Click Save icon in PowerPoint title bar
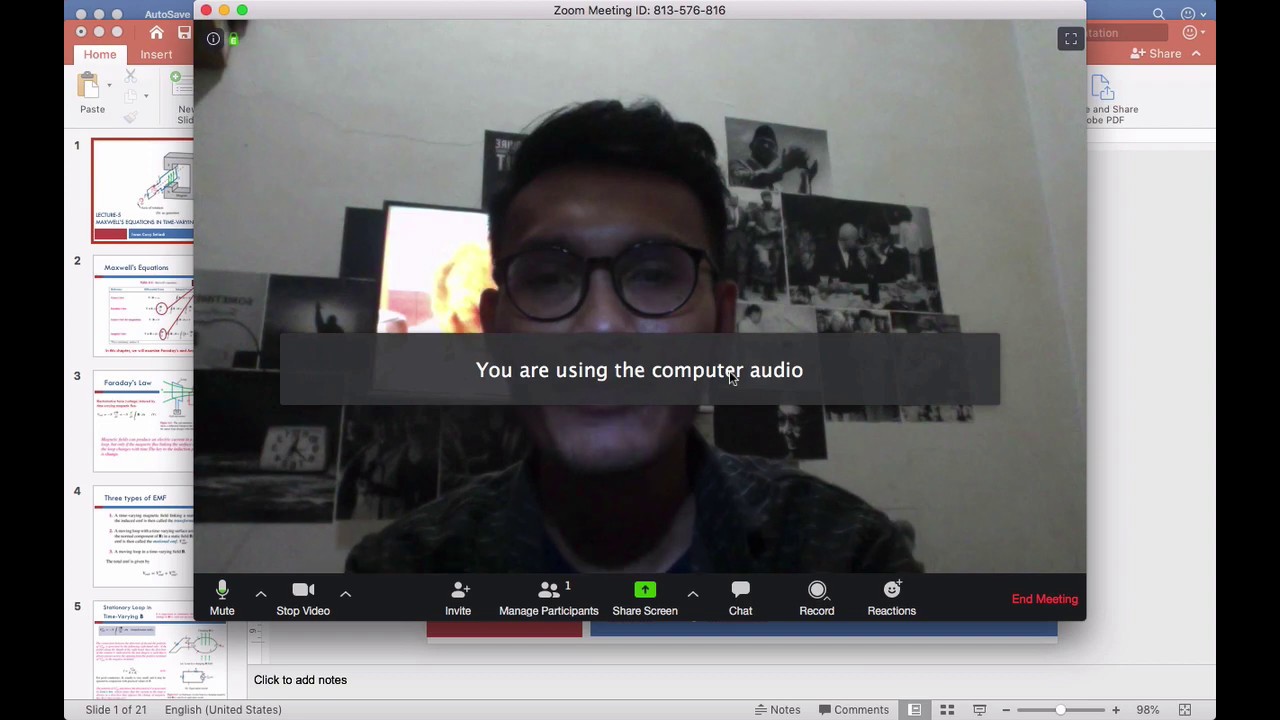 click(184, 33)
